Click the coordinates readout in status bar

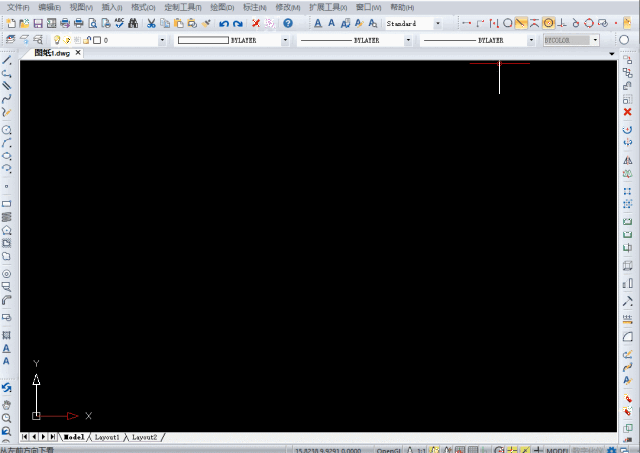[328, 450]
